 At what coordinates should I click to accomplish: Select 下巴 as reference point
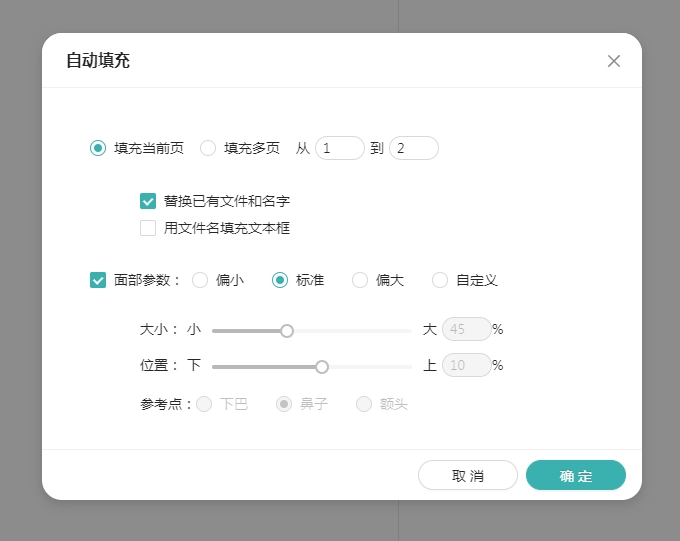tap(204, 404)
